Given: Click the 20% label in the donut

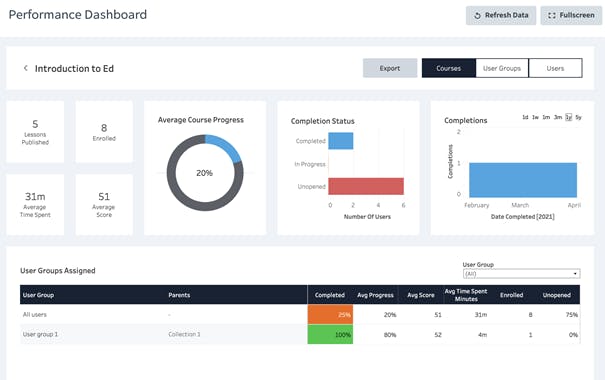Looking at the screenshot, I should (x=204, y=173).
